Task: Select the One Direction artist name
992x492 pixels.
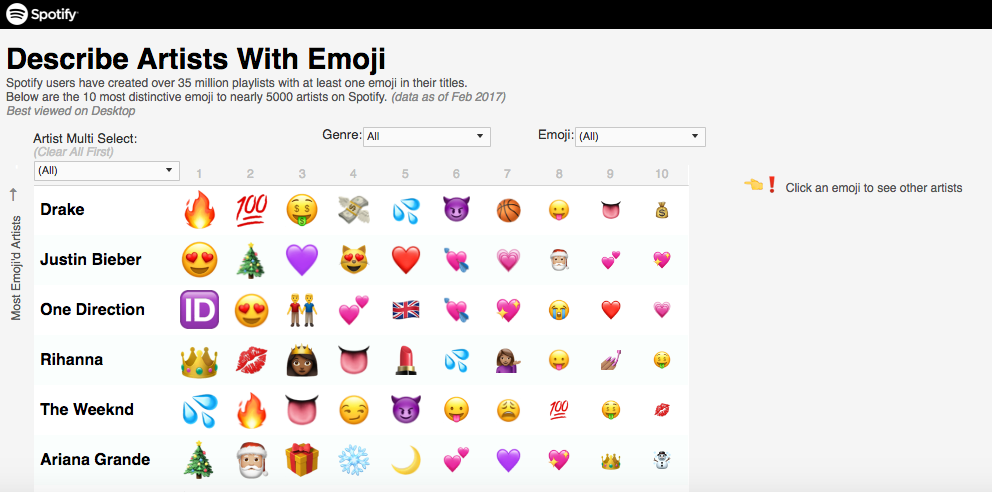Action: click(92, 309)
